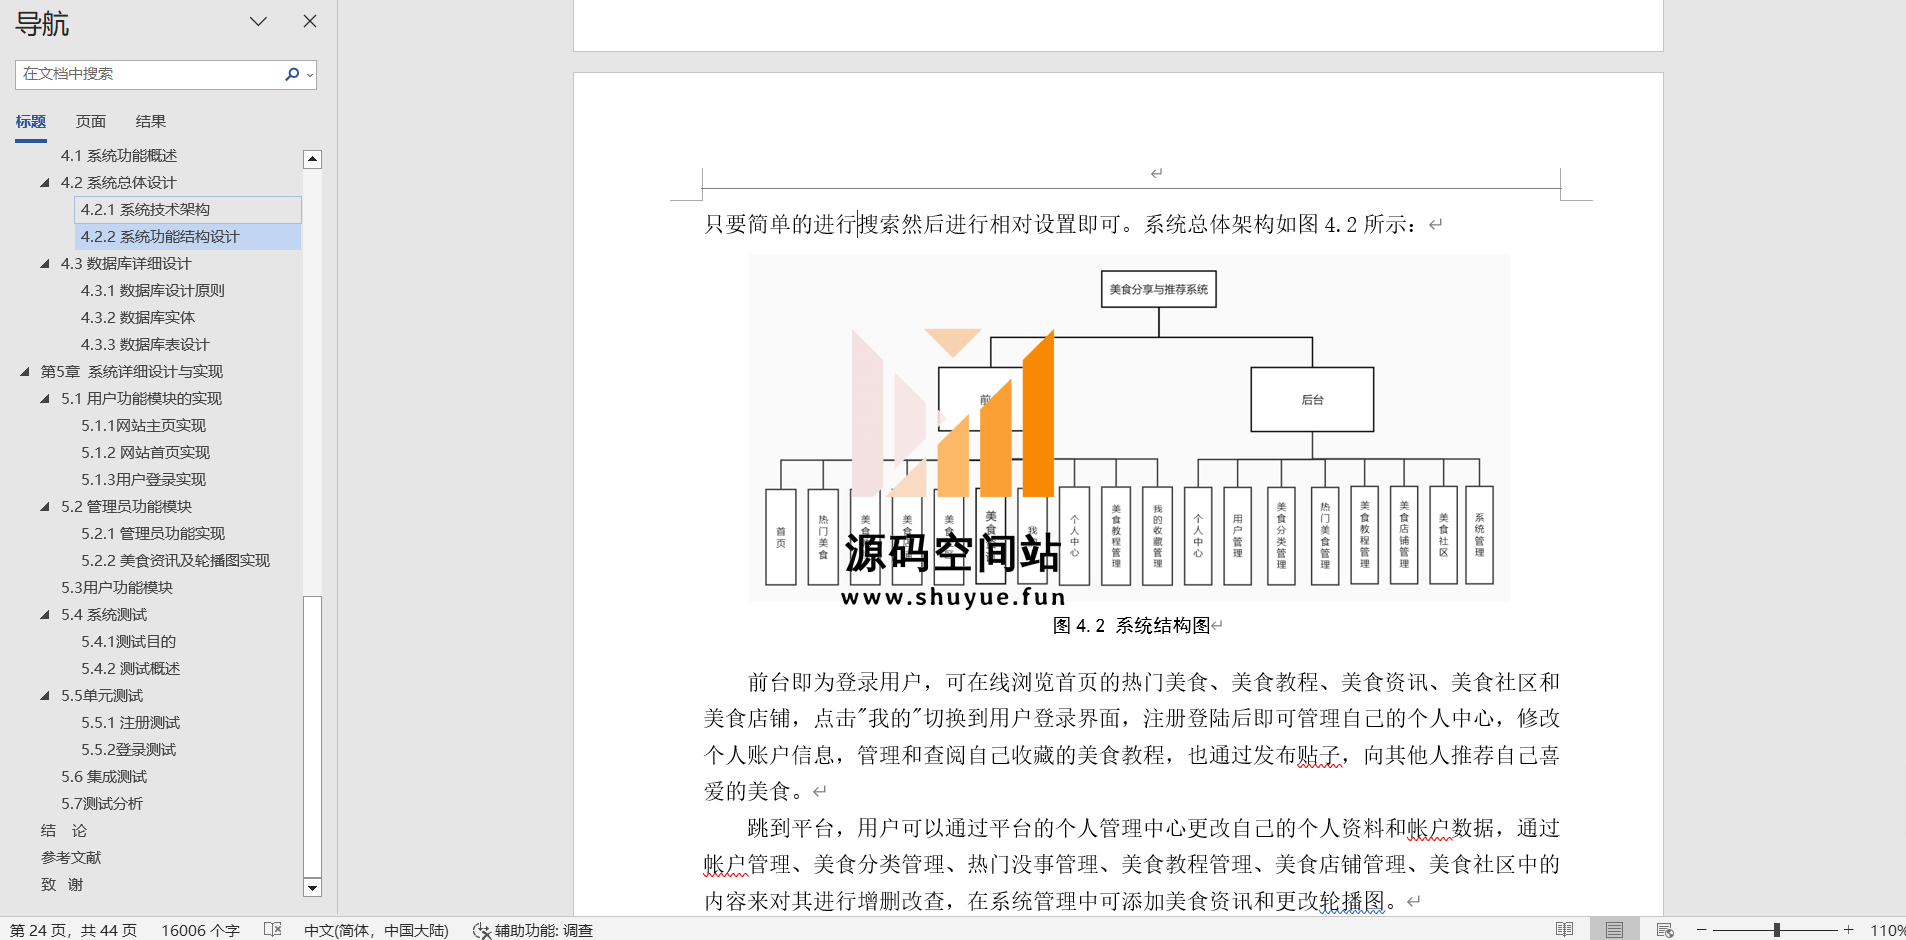Collapse the 5.4 系统测试 heading
Viewport: 1906px width, 940px height.
45,614
